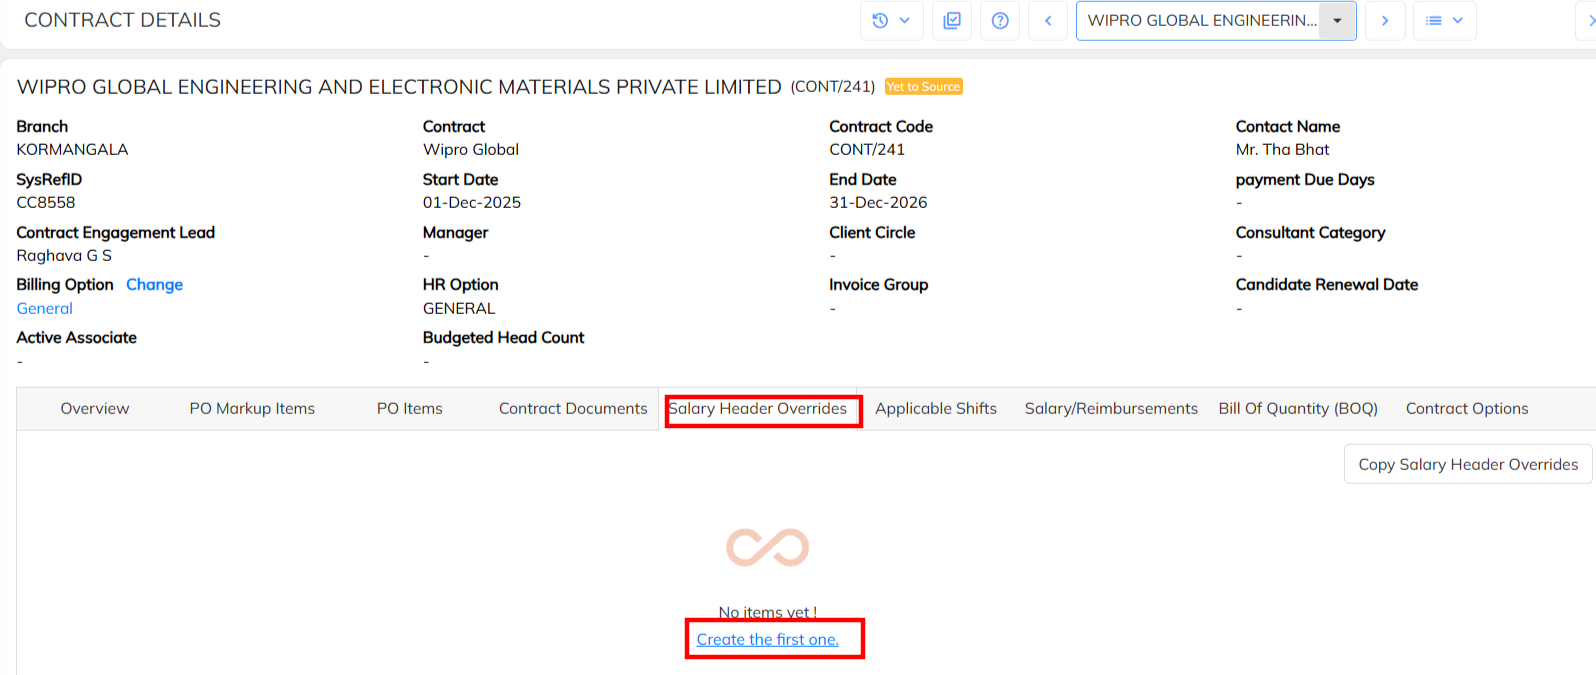Go to previous contract with left arrow
The image size is (1596, 675).
(1048, 21)
